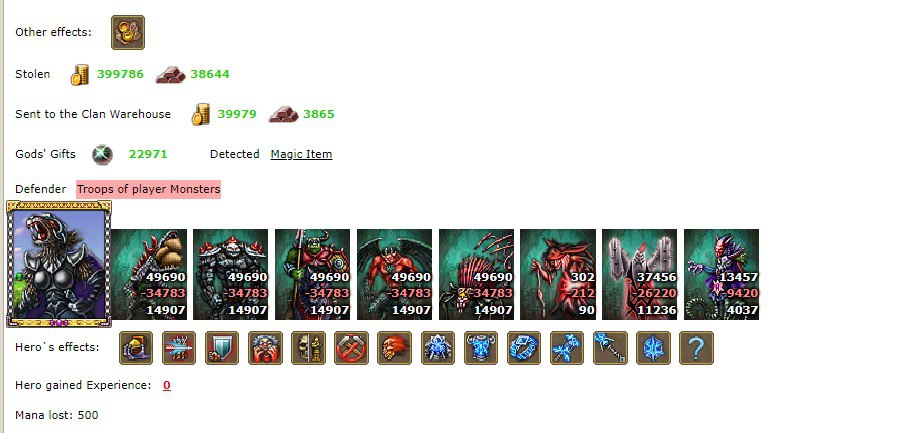
Task: Select the blue ice crystal effect icon
Action: [654, 348]
